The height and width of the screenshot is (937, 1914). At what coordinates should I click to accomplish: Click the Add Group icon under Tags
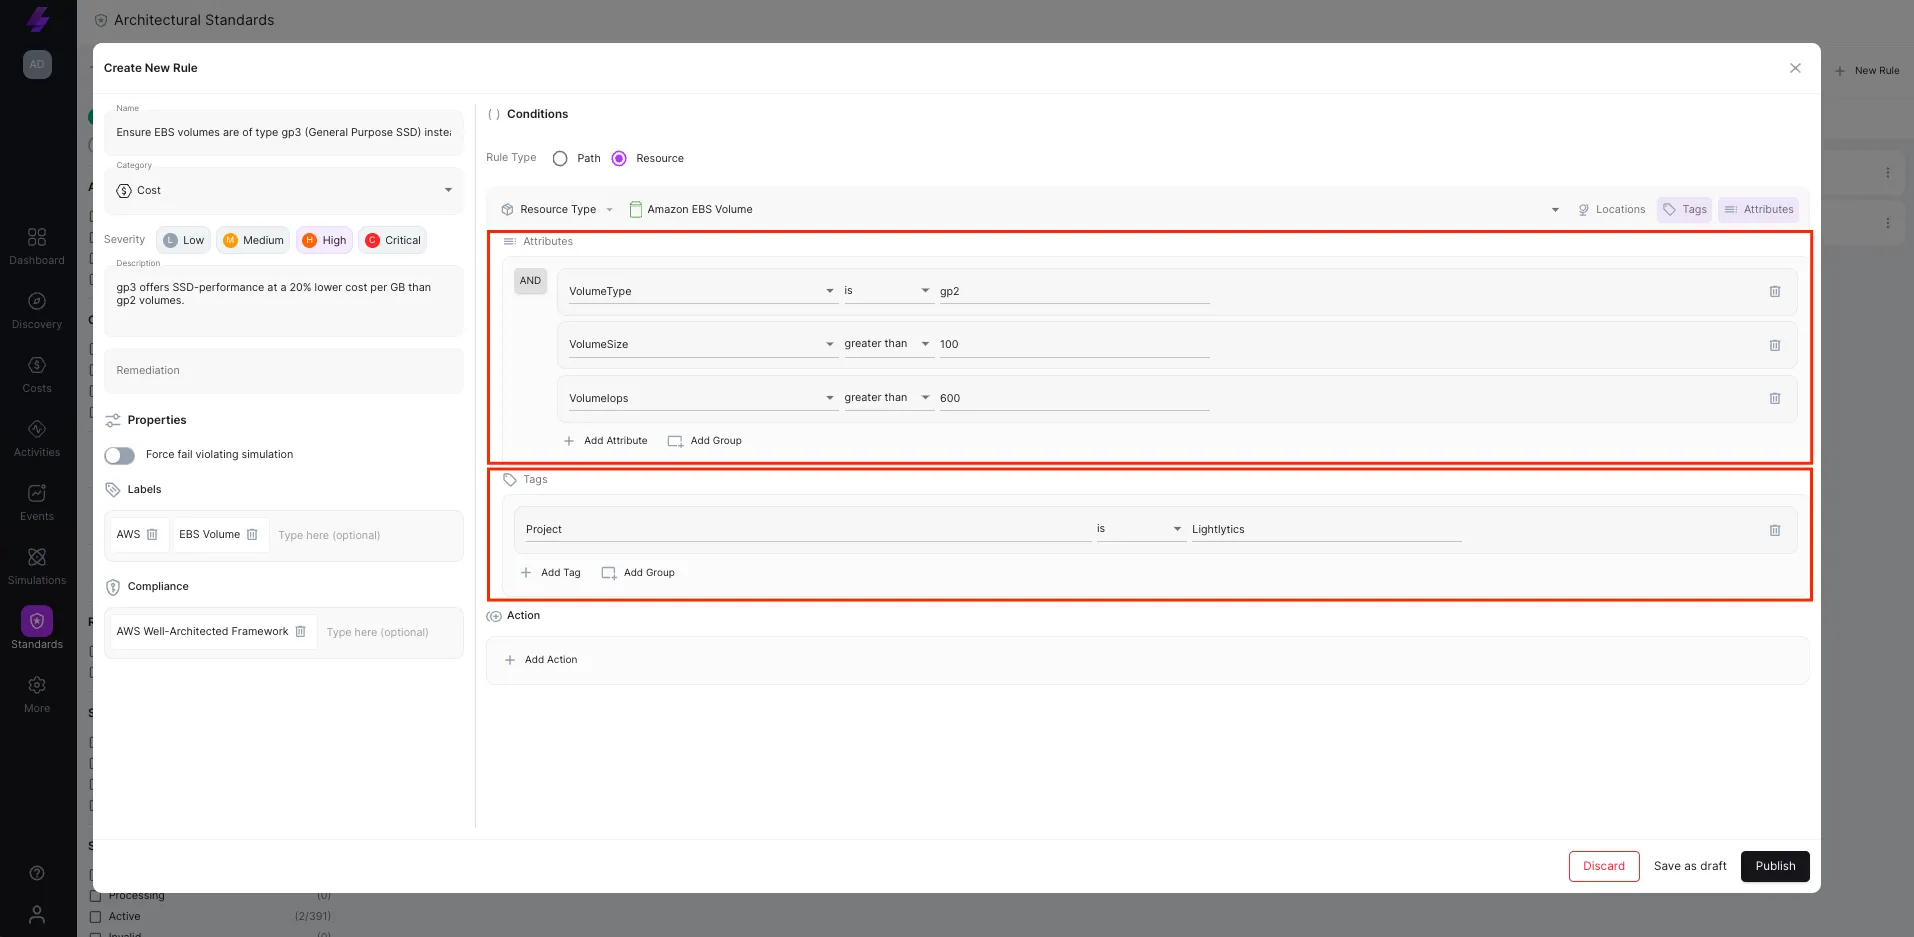pos(608,573)
